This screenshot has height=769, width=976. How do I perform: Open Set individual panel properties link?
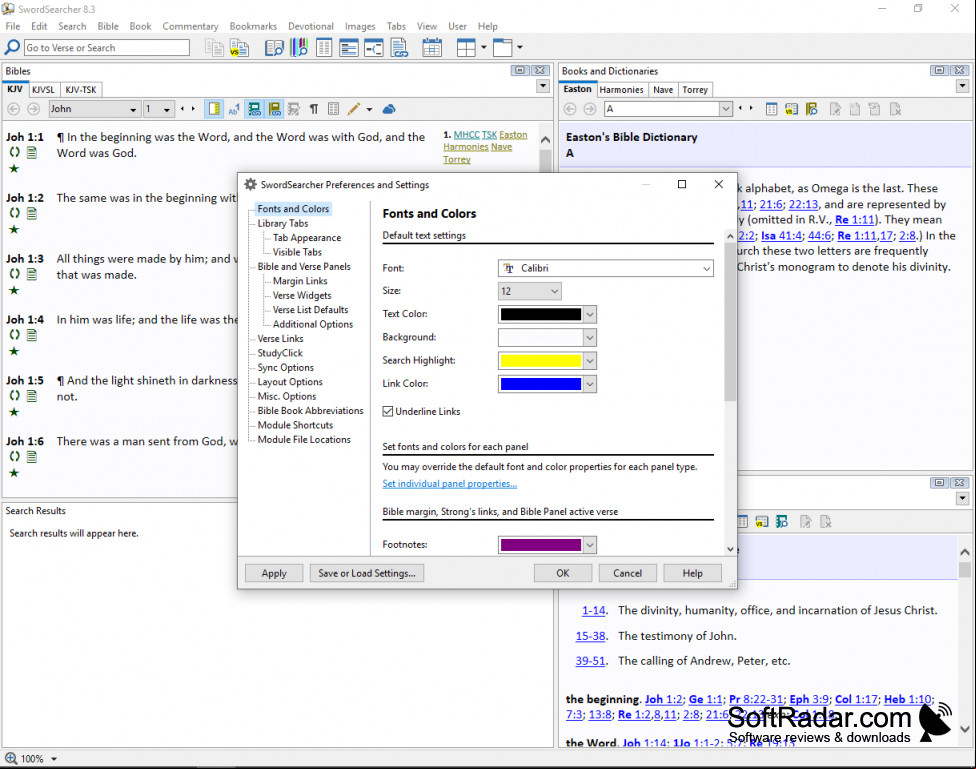point(449,484)
